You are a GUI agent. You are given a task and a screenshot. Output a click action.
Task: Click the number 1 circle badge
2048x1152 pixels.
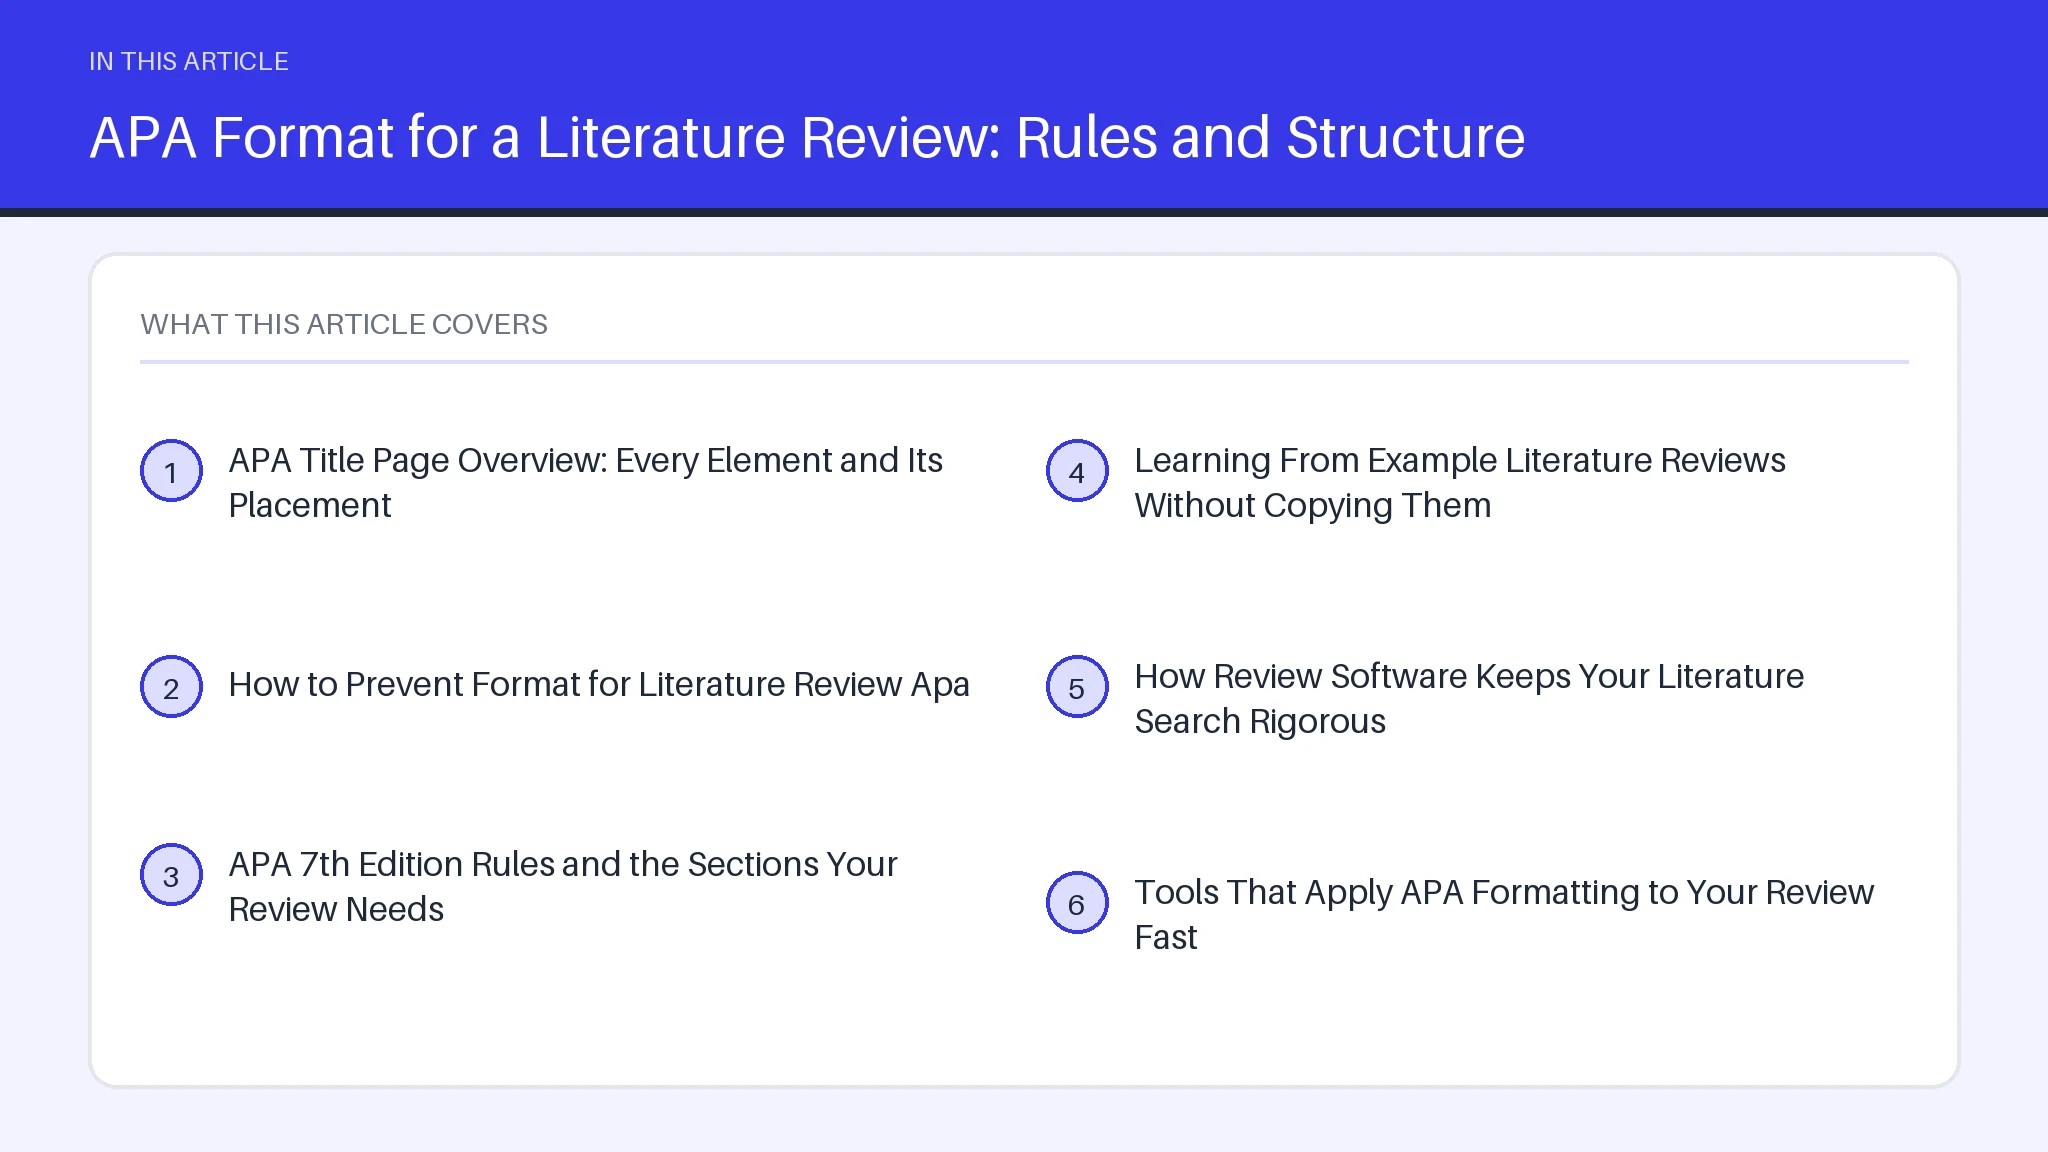[171, 471]
